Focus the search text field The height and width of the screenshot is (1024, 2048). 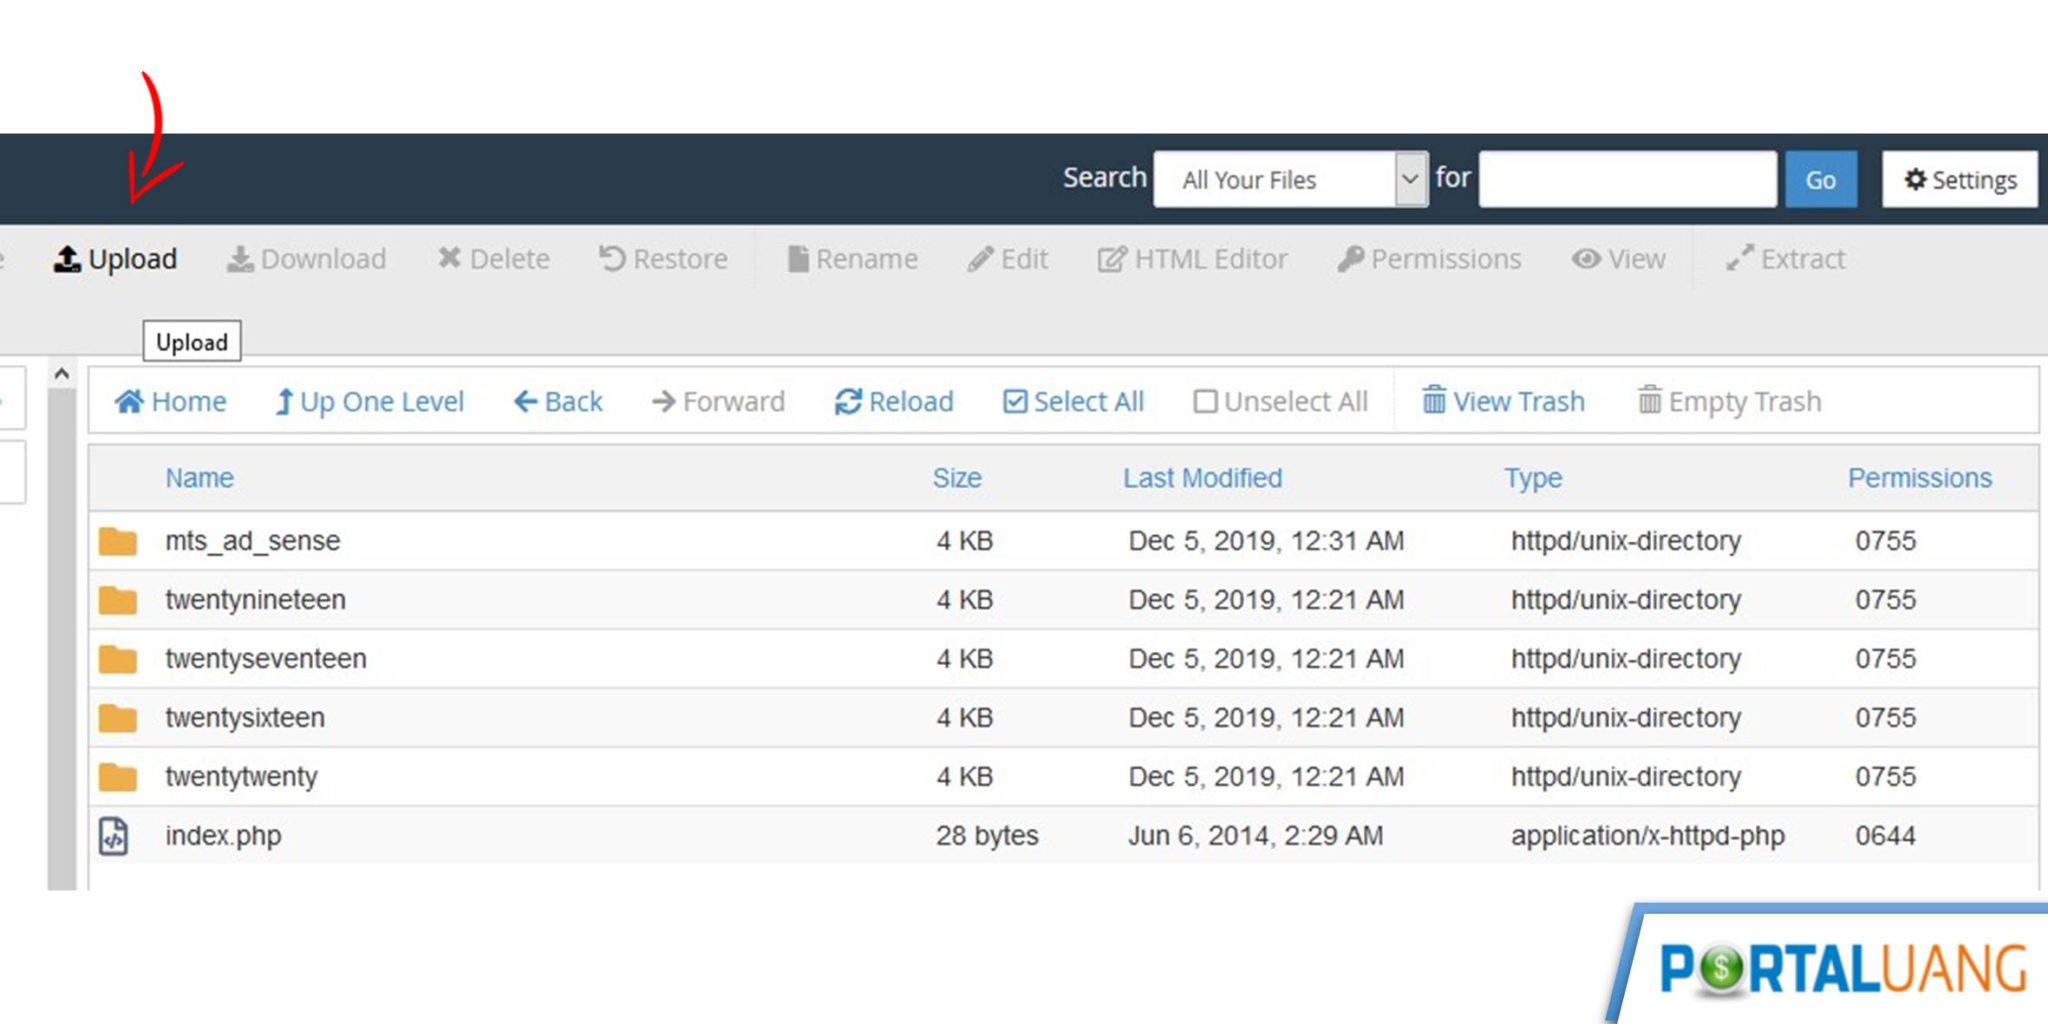[1627, 179]
